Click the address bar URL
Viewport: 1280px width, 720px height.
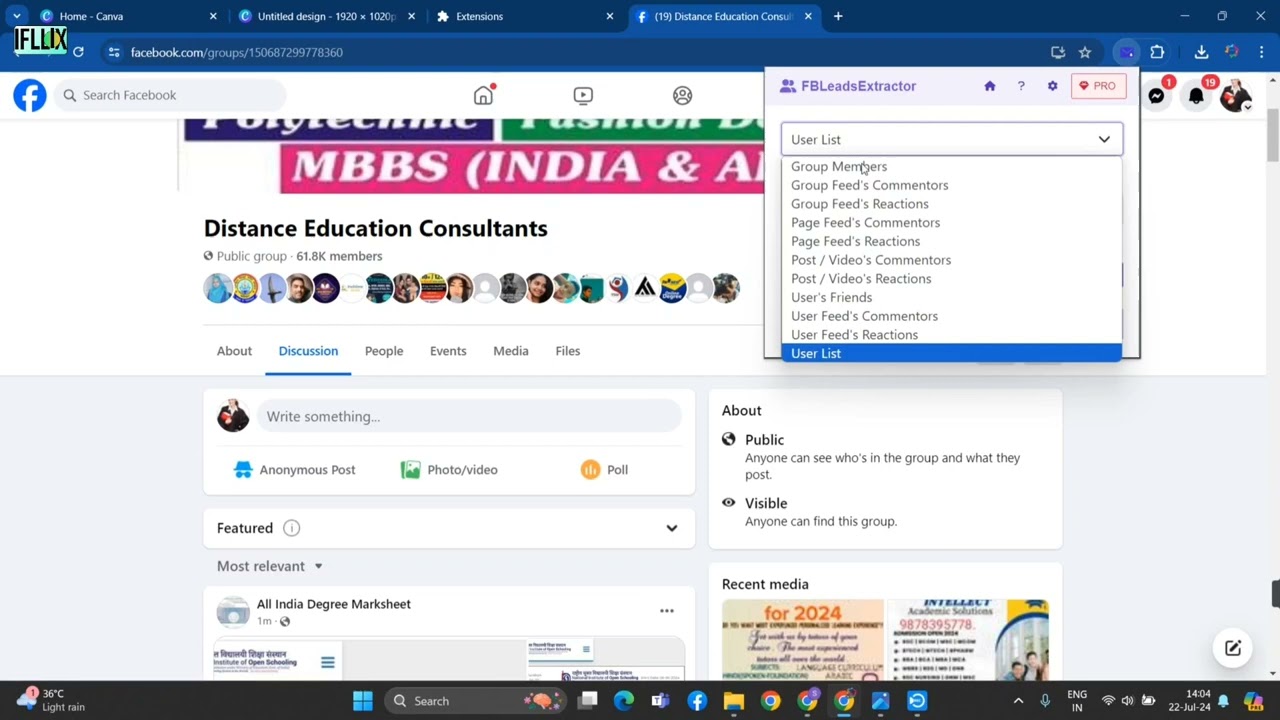(x=237, y=52)
